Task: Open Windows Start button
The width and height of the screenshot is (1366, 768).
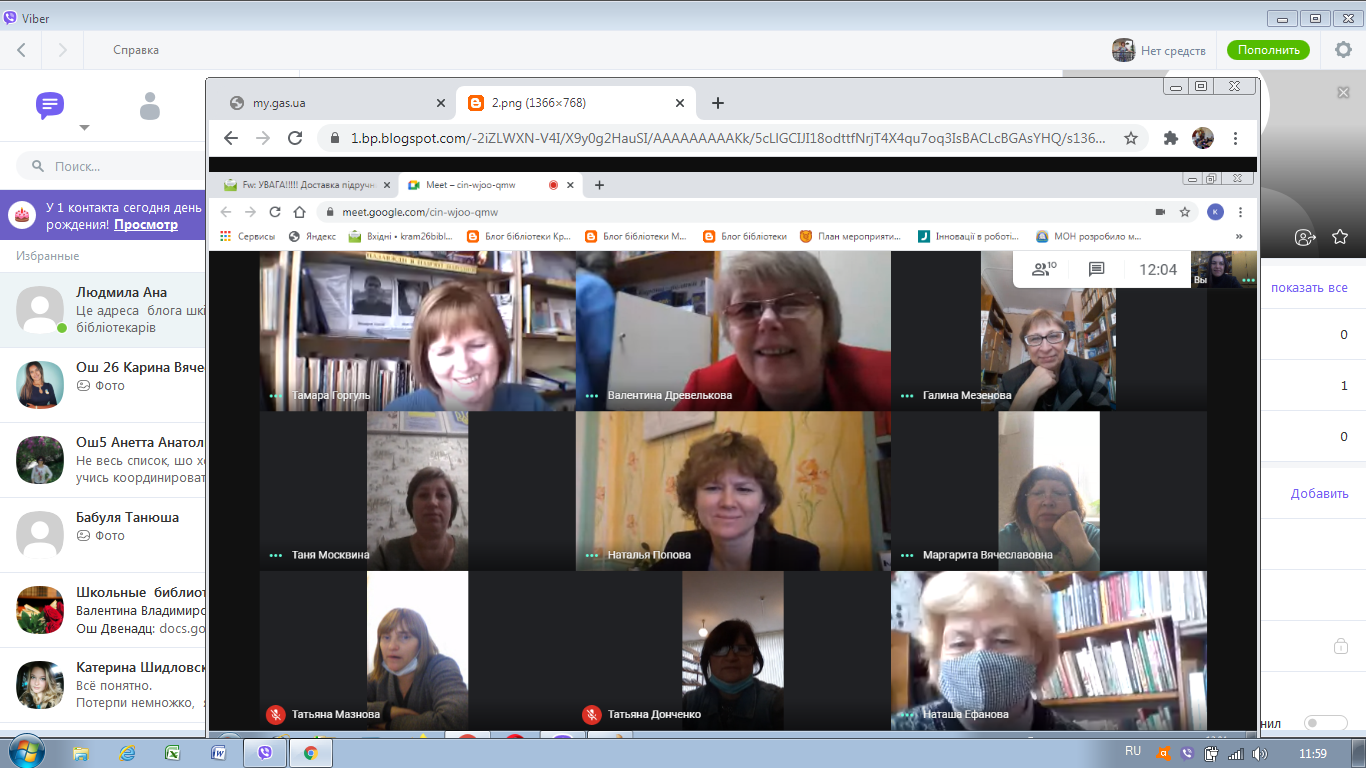Action: [x=27, y=751]
